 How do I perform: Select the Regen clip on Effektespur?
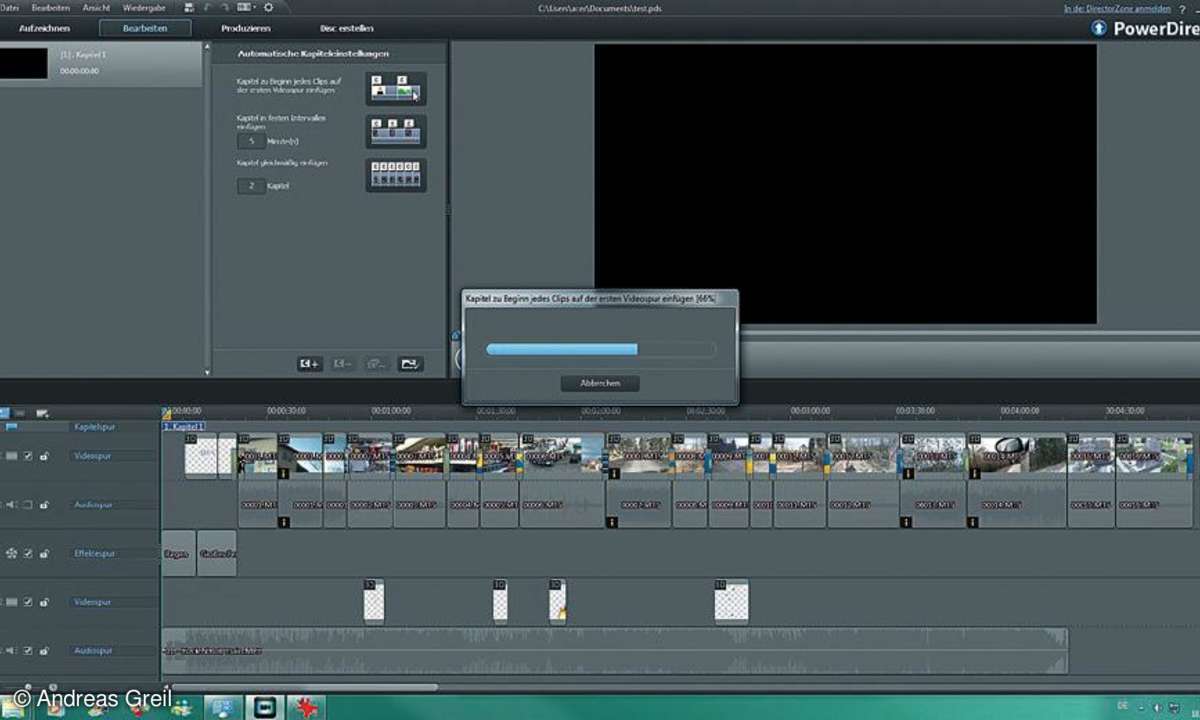(x=177, y=553)
